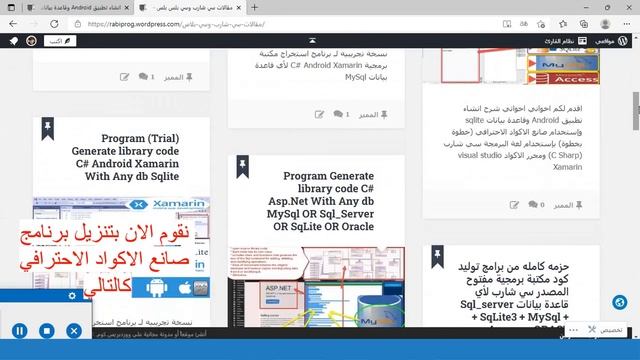
Task: Open browser collections
Action: [x=584, y=24]
